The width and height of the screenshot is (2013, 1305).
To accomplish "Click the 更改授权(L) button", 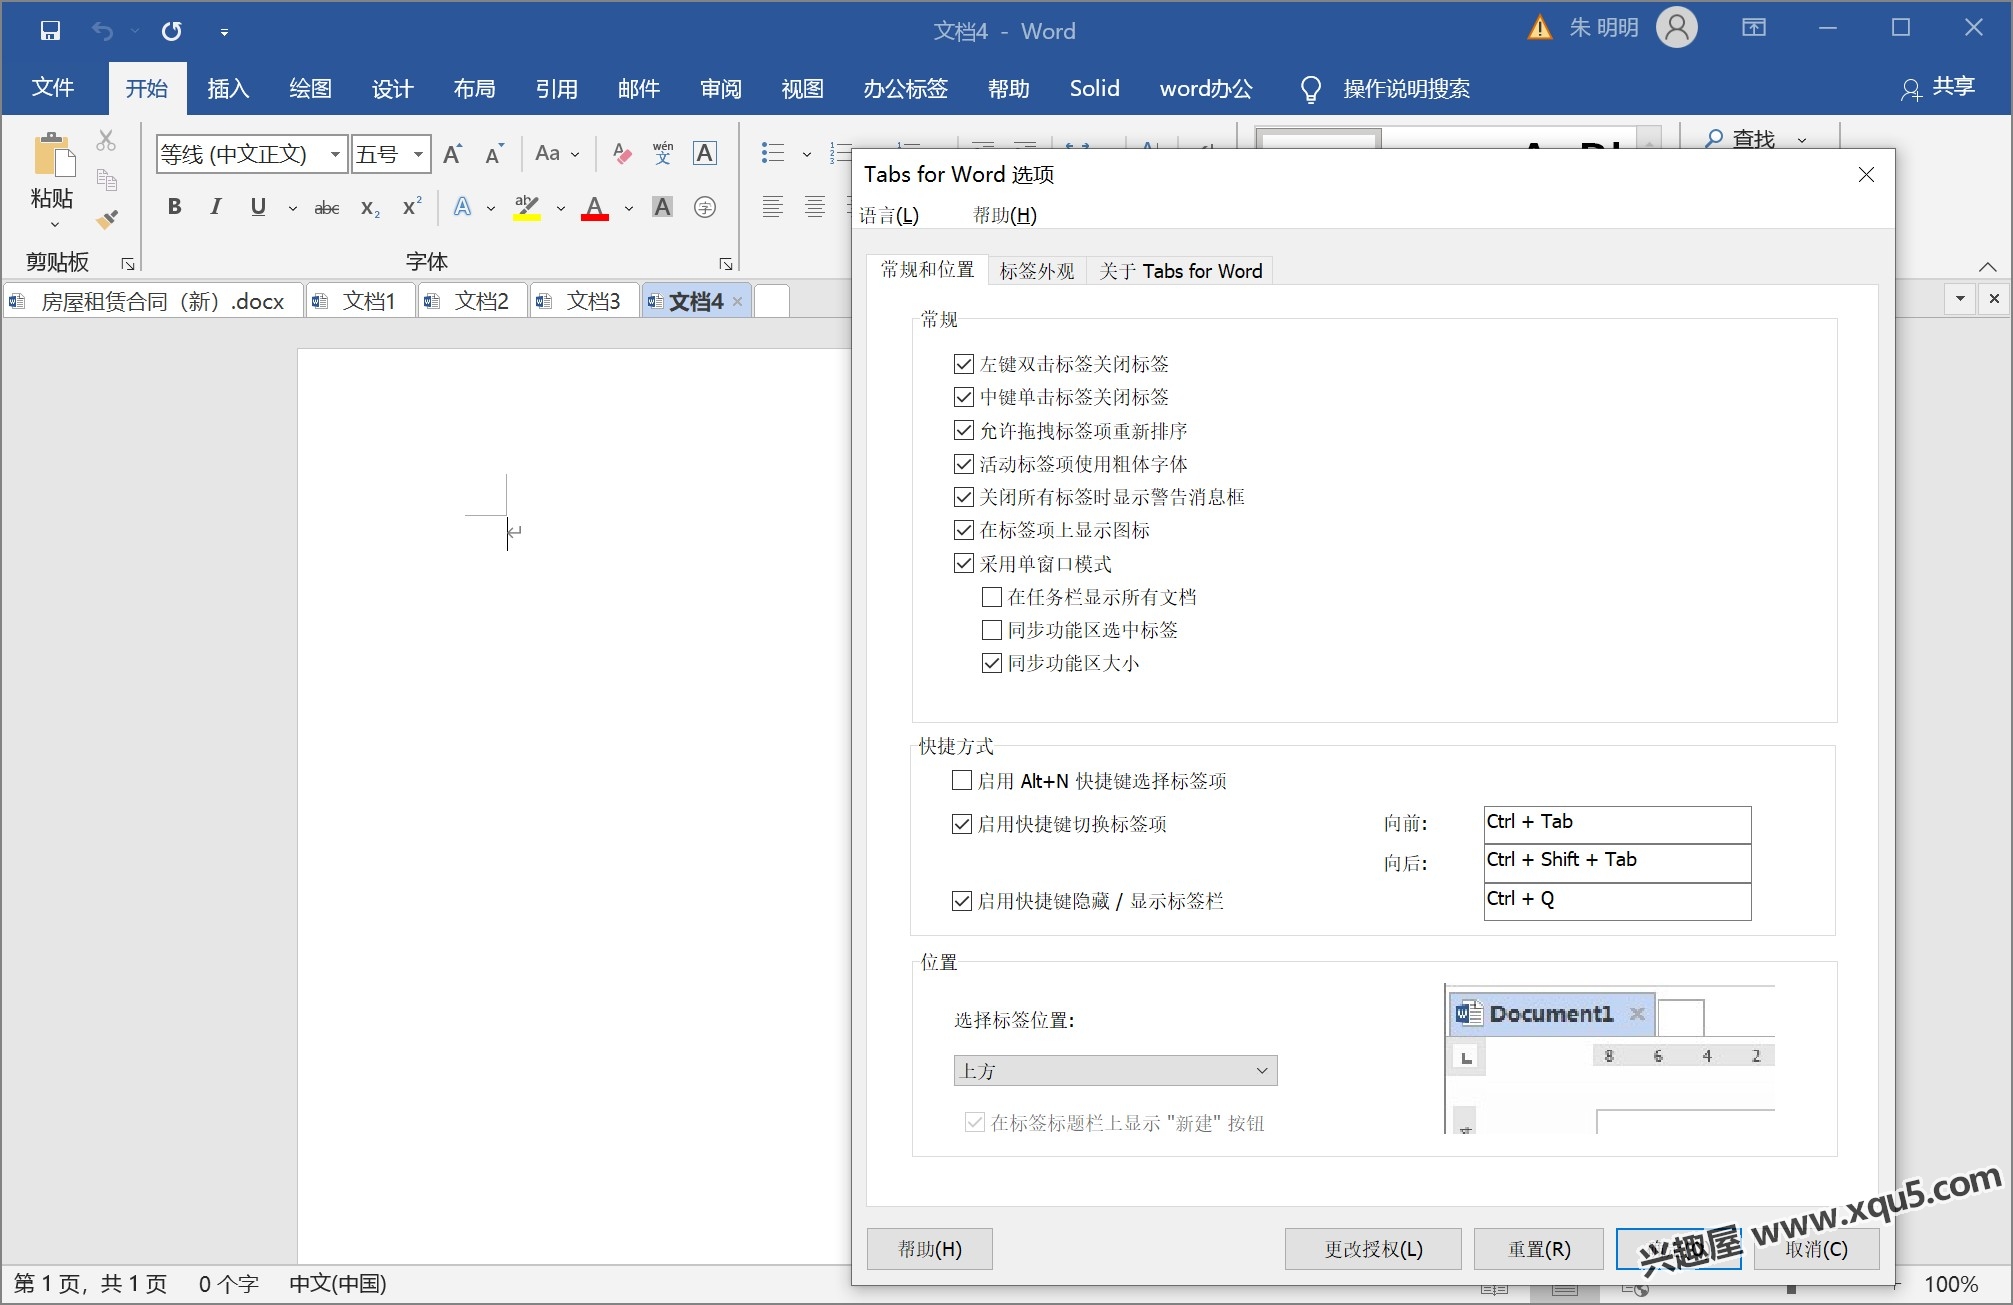I will [1373, 1249].
